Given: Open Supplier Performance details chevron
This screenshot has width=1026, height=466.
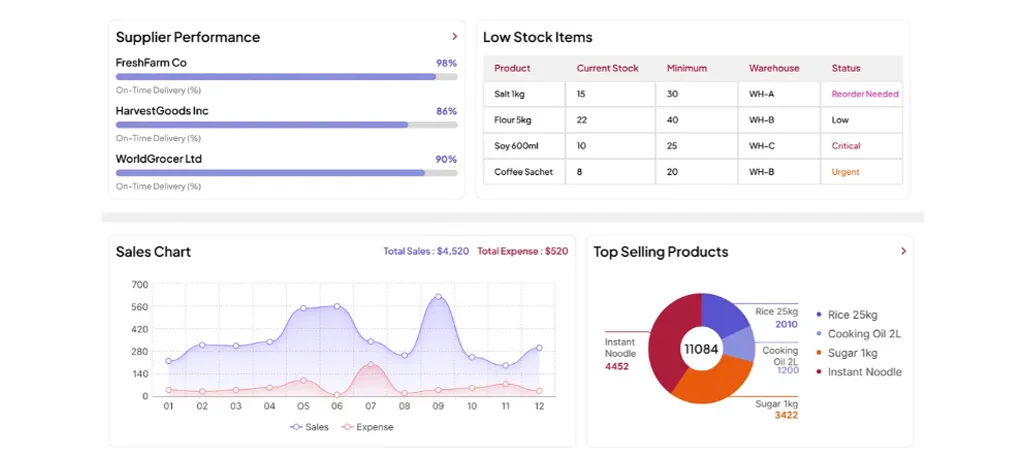Looking at the screenshot, I should (454, 37).
